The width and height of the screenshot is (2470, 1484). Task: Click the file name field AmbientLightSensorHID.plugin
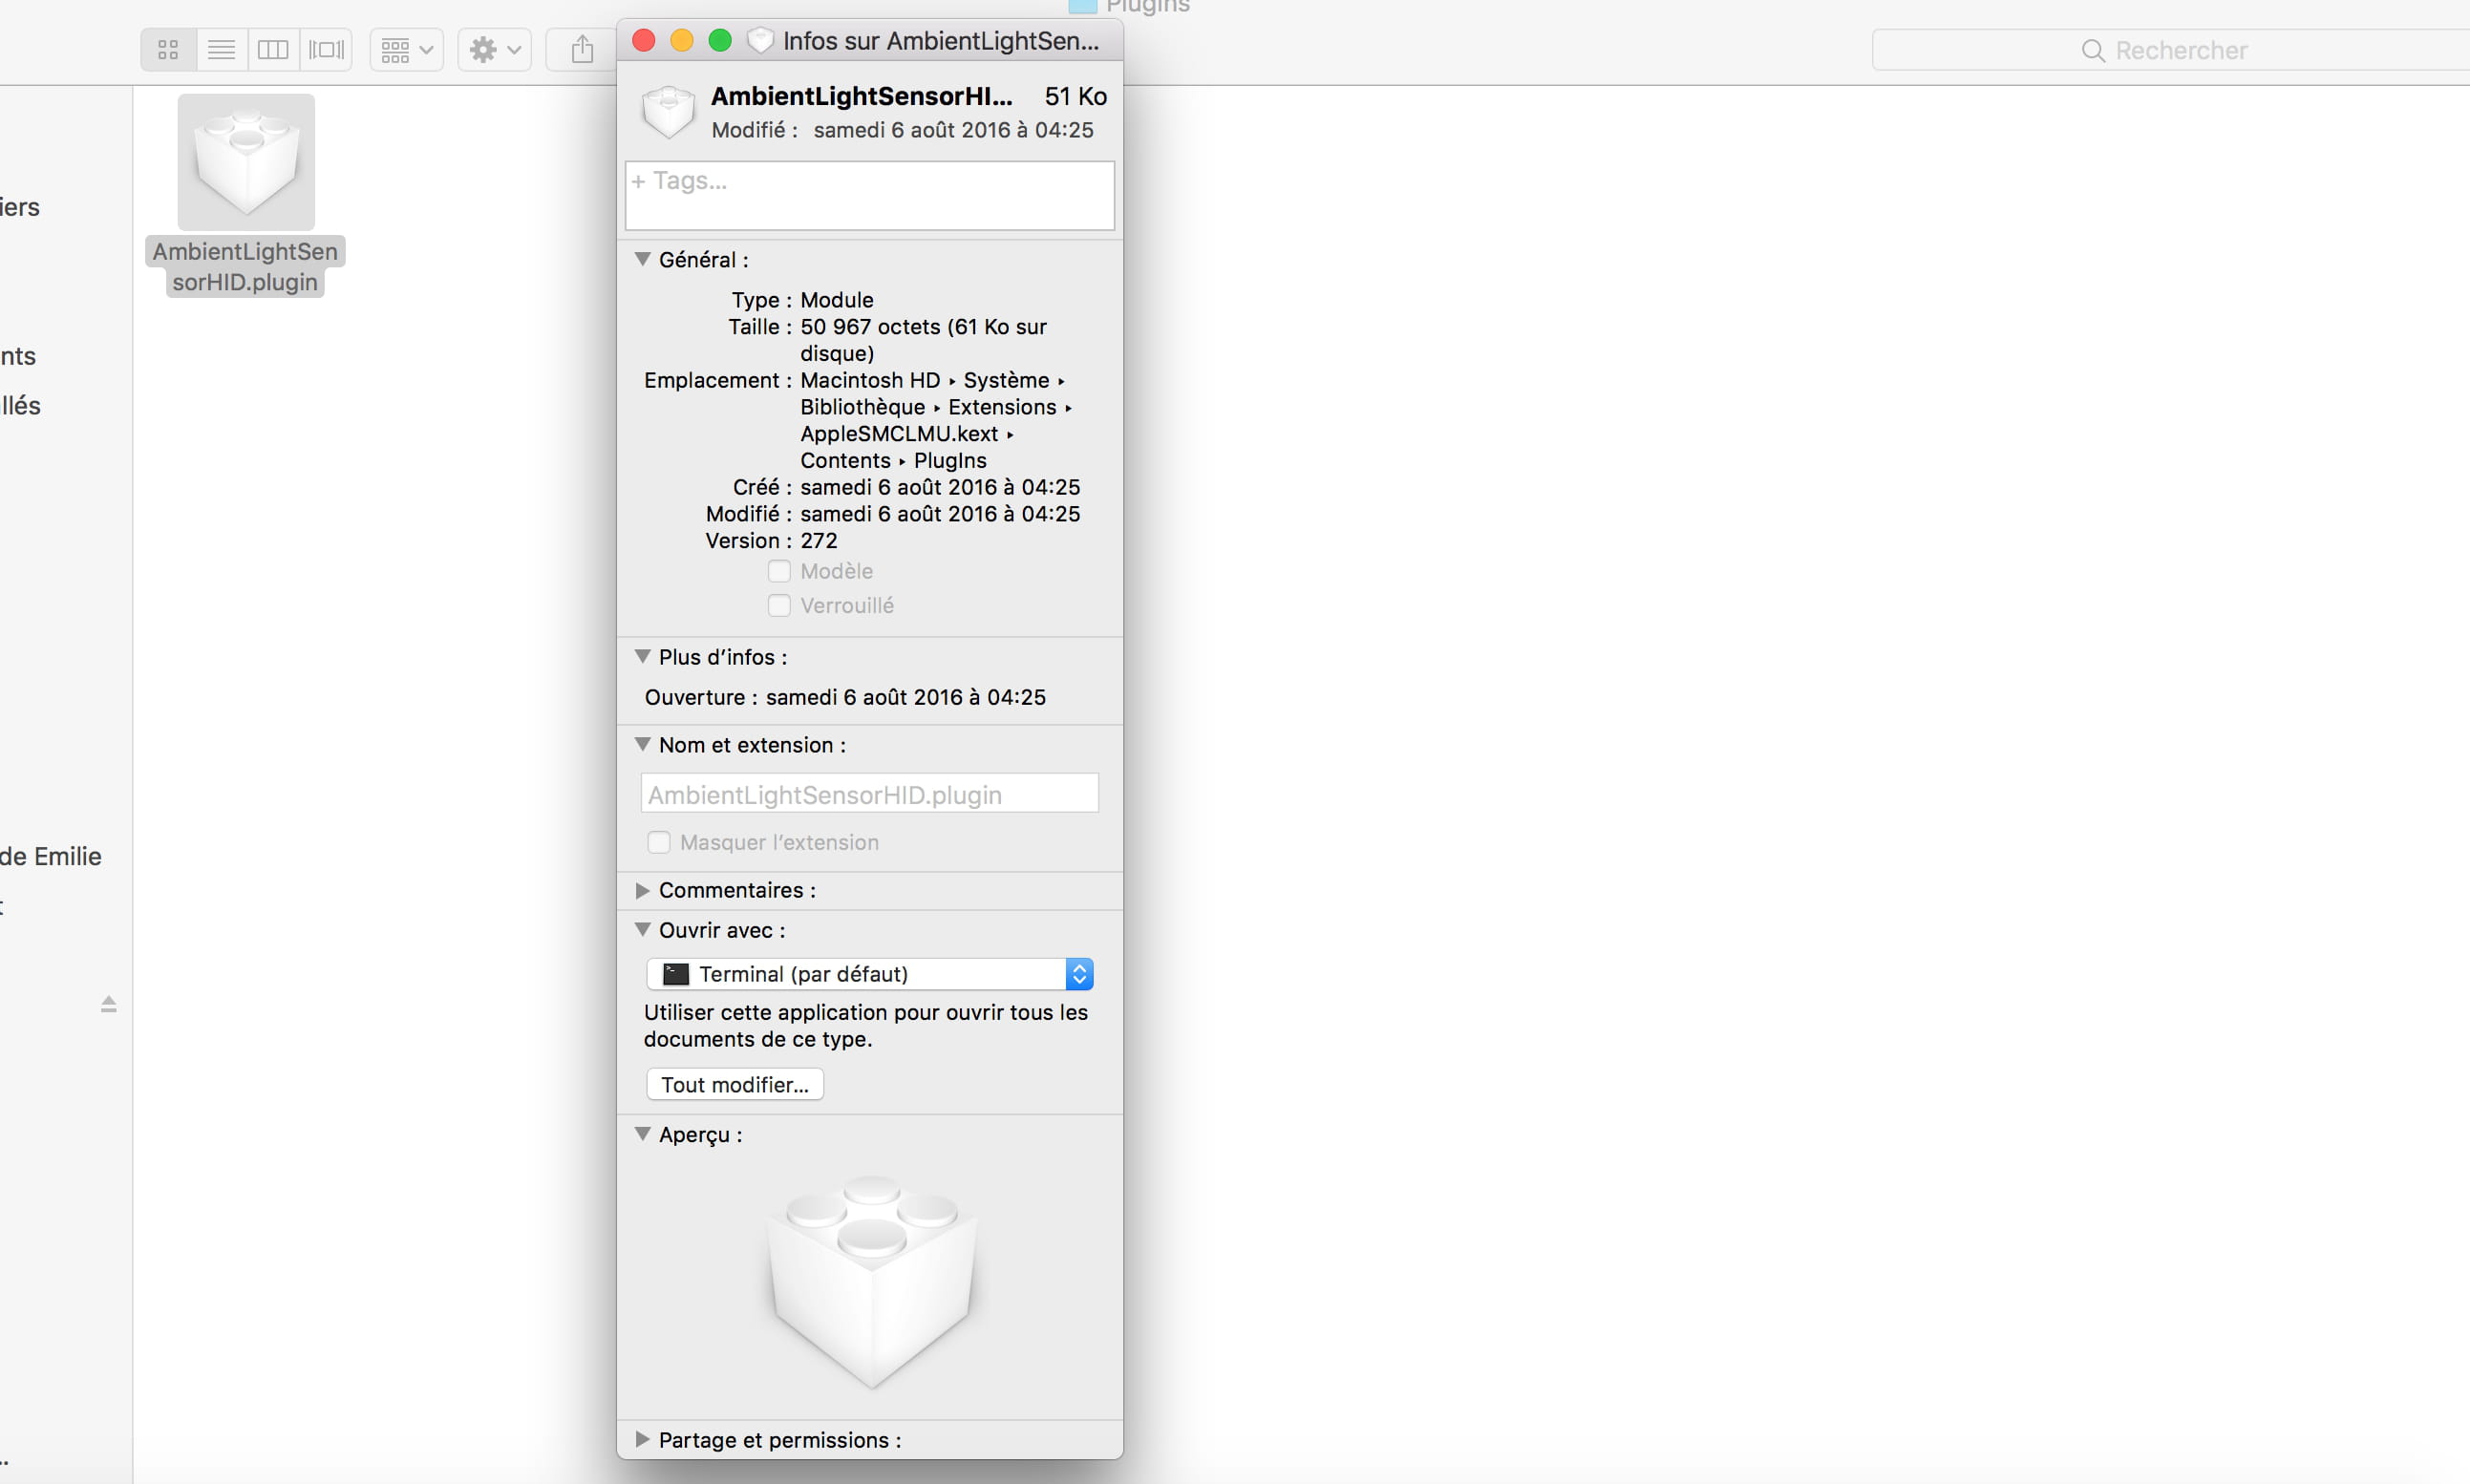click(x=869, y=794)
